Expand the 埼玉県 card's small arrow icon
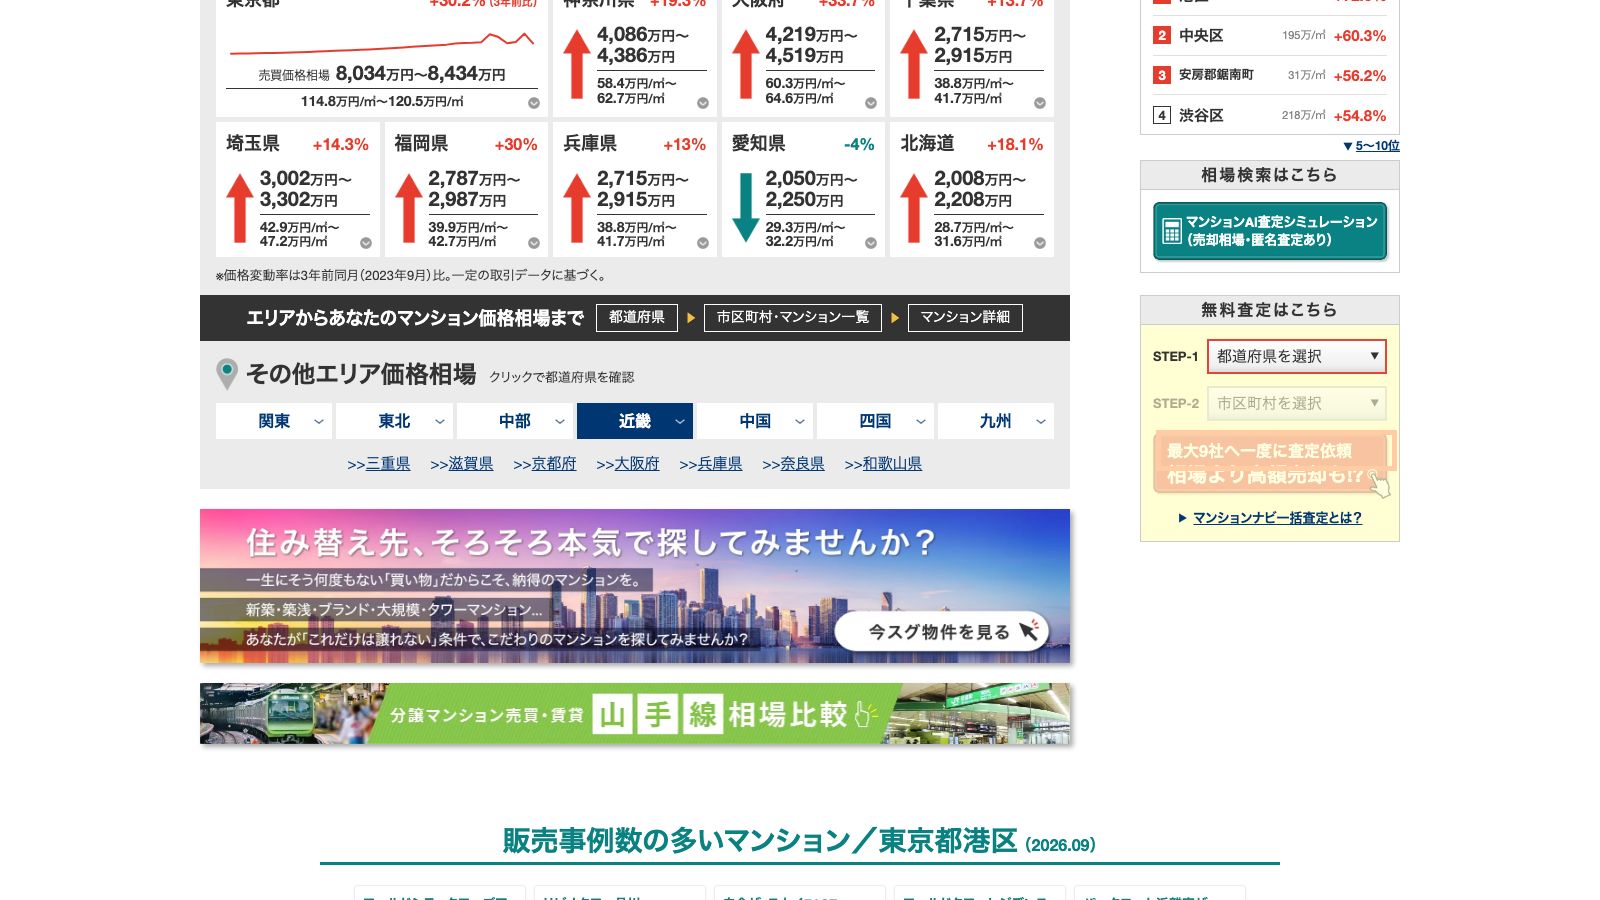Screen dimensions: 1600x900 366,243
